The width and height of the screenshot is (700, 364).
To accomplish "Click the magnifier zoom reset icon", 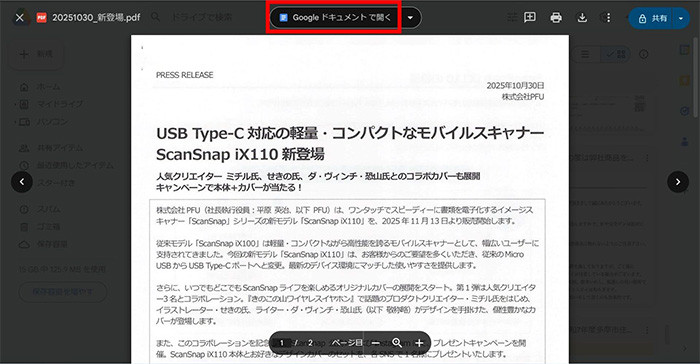I will point(397,343).
